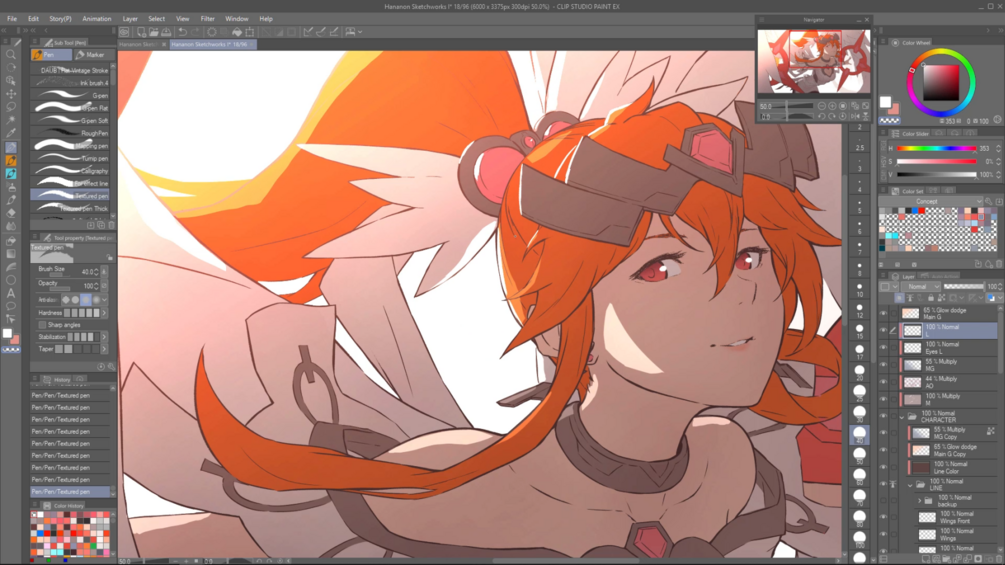Image resolution: width=1005 pixels, height=565 pixels.
Task: Click the color wheel saturation square
Action: tap(940, 82)
